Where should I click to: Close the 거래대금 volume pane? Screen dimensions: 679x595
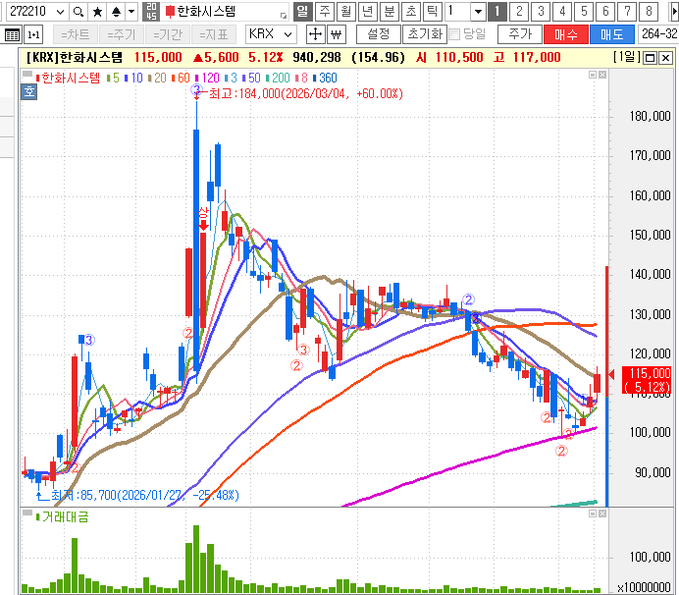pyautogui.click(x=602, y=514)
